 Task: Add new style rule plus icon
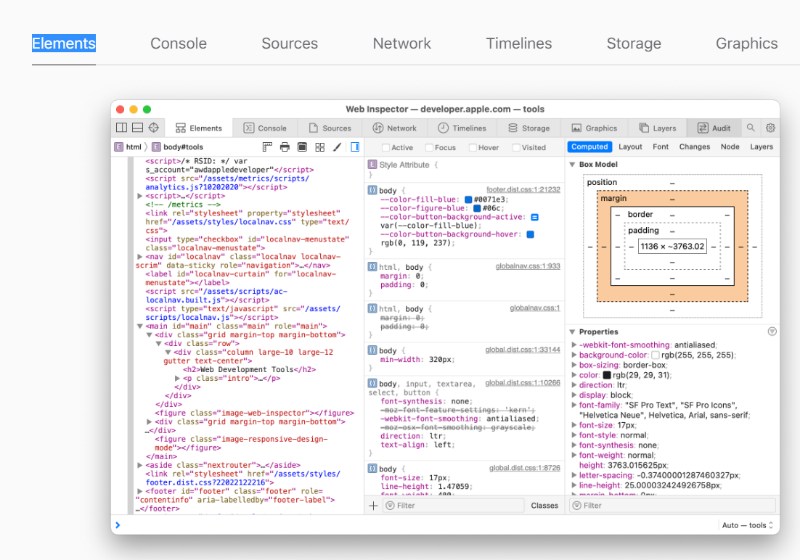click(374, 506)
